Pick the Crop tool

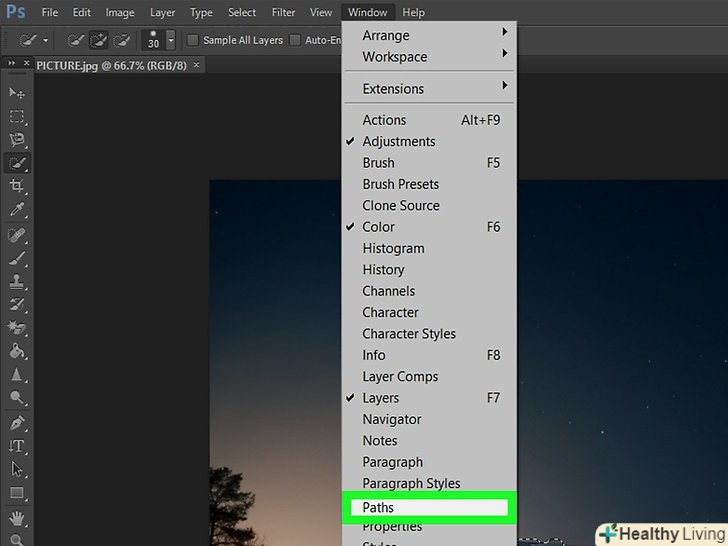(x=17, y=186)
